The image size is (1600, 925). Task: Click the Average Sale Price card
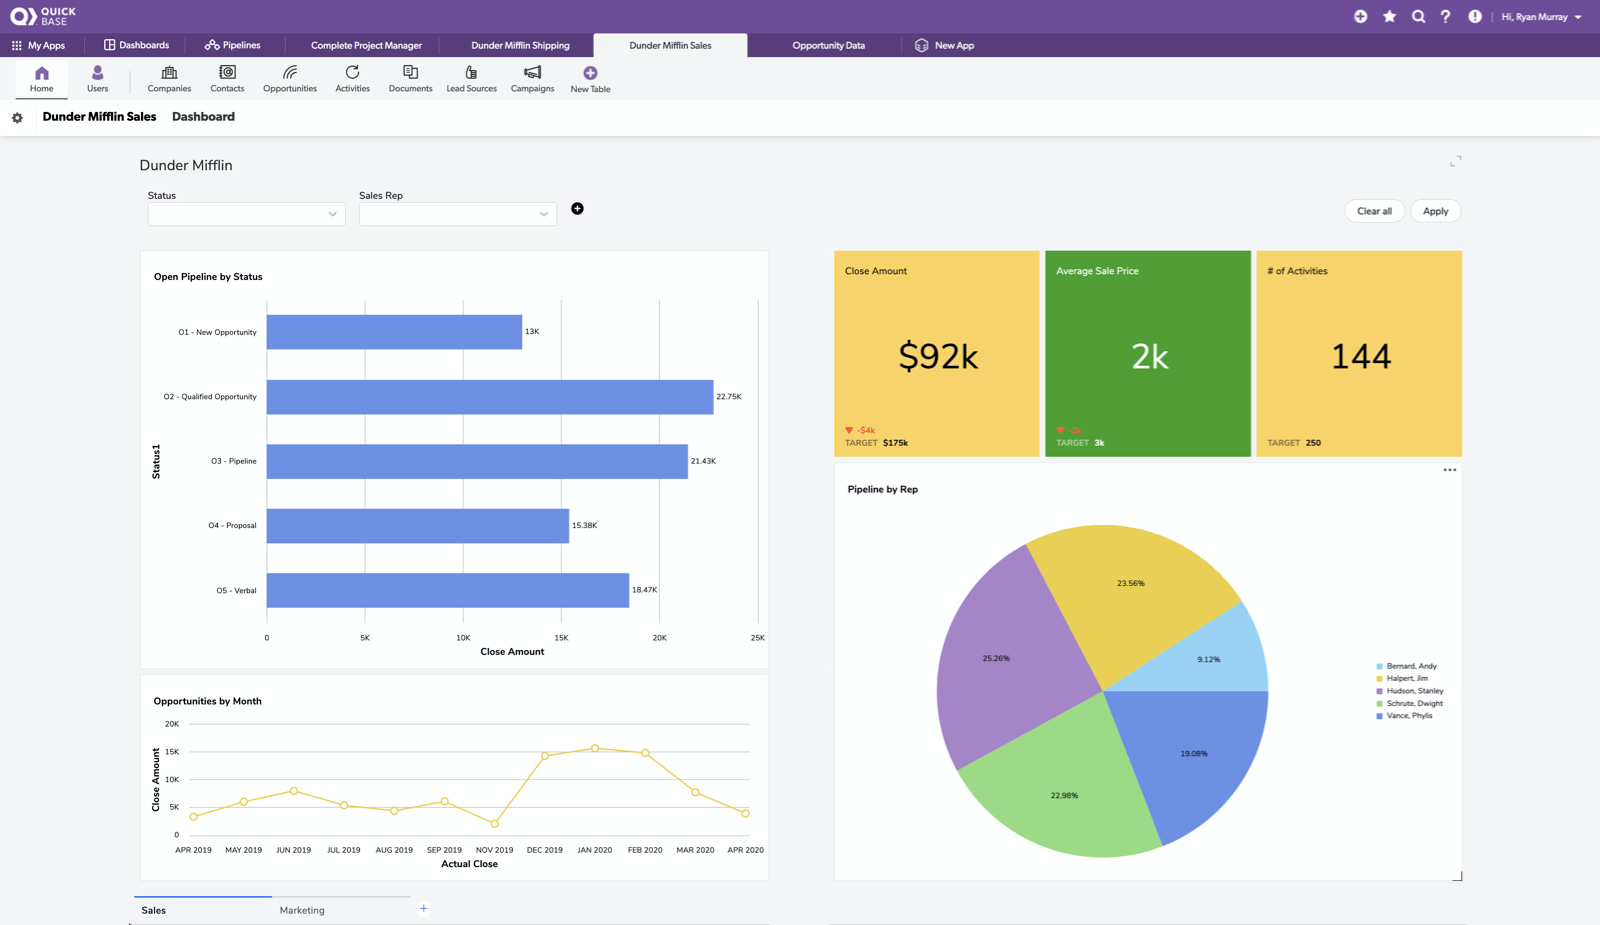coord(1148,354)
